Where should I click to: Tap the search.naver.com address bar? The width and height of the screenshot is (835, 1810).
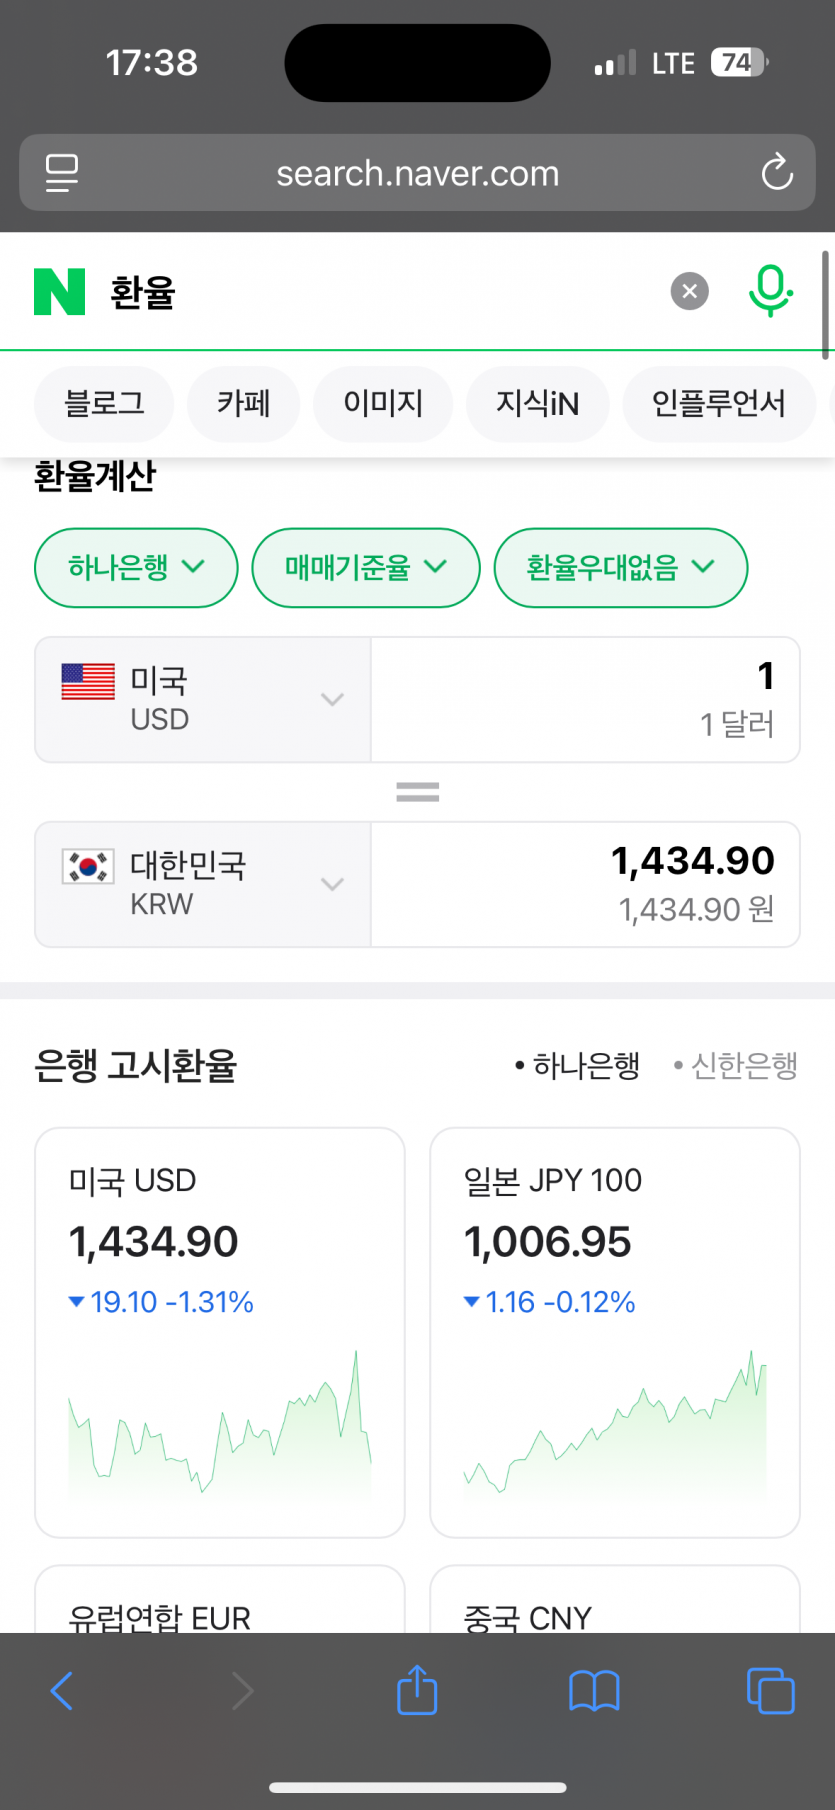(x=417, y=173)
